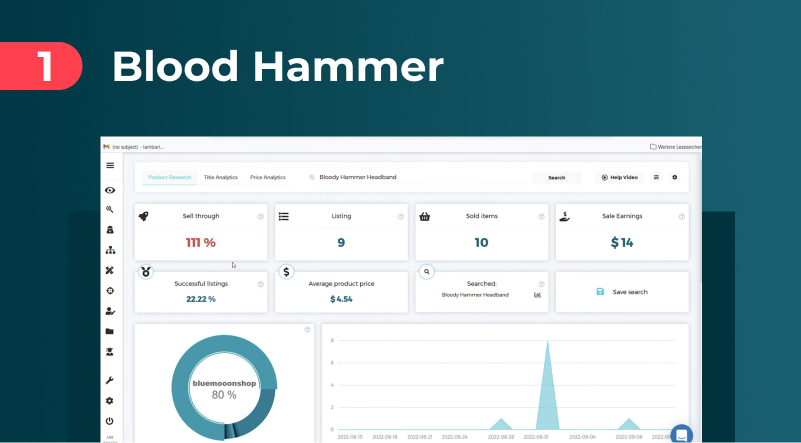Click the Successful listings help question mark
801x443 pixels.
click(x=261, y=284)
